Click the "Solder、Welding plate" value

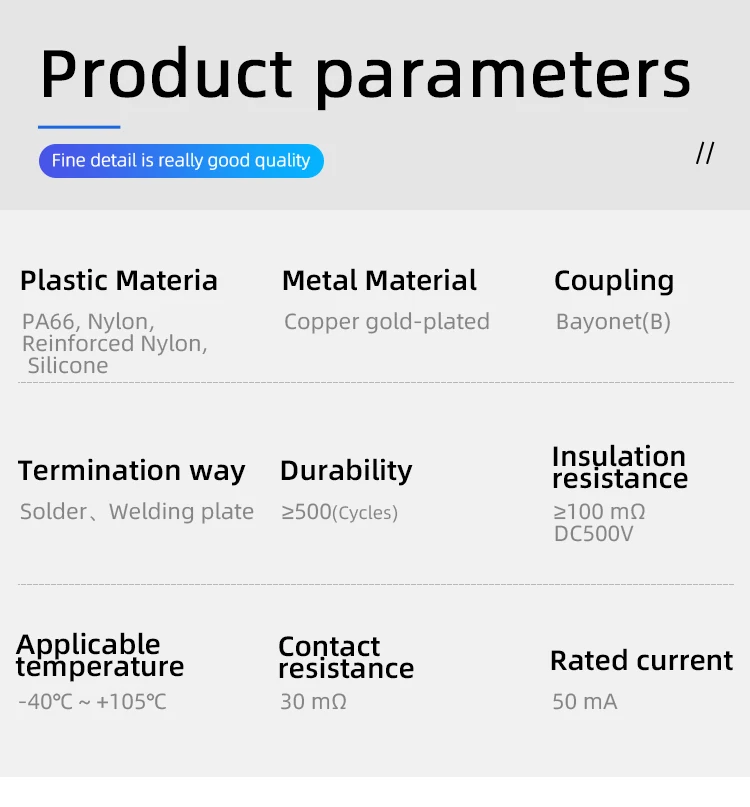tap(137, 512)
